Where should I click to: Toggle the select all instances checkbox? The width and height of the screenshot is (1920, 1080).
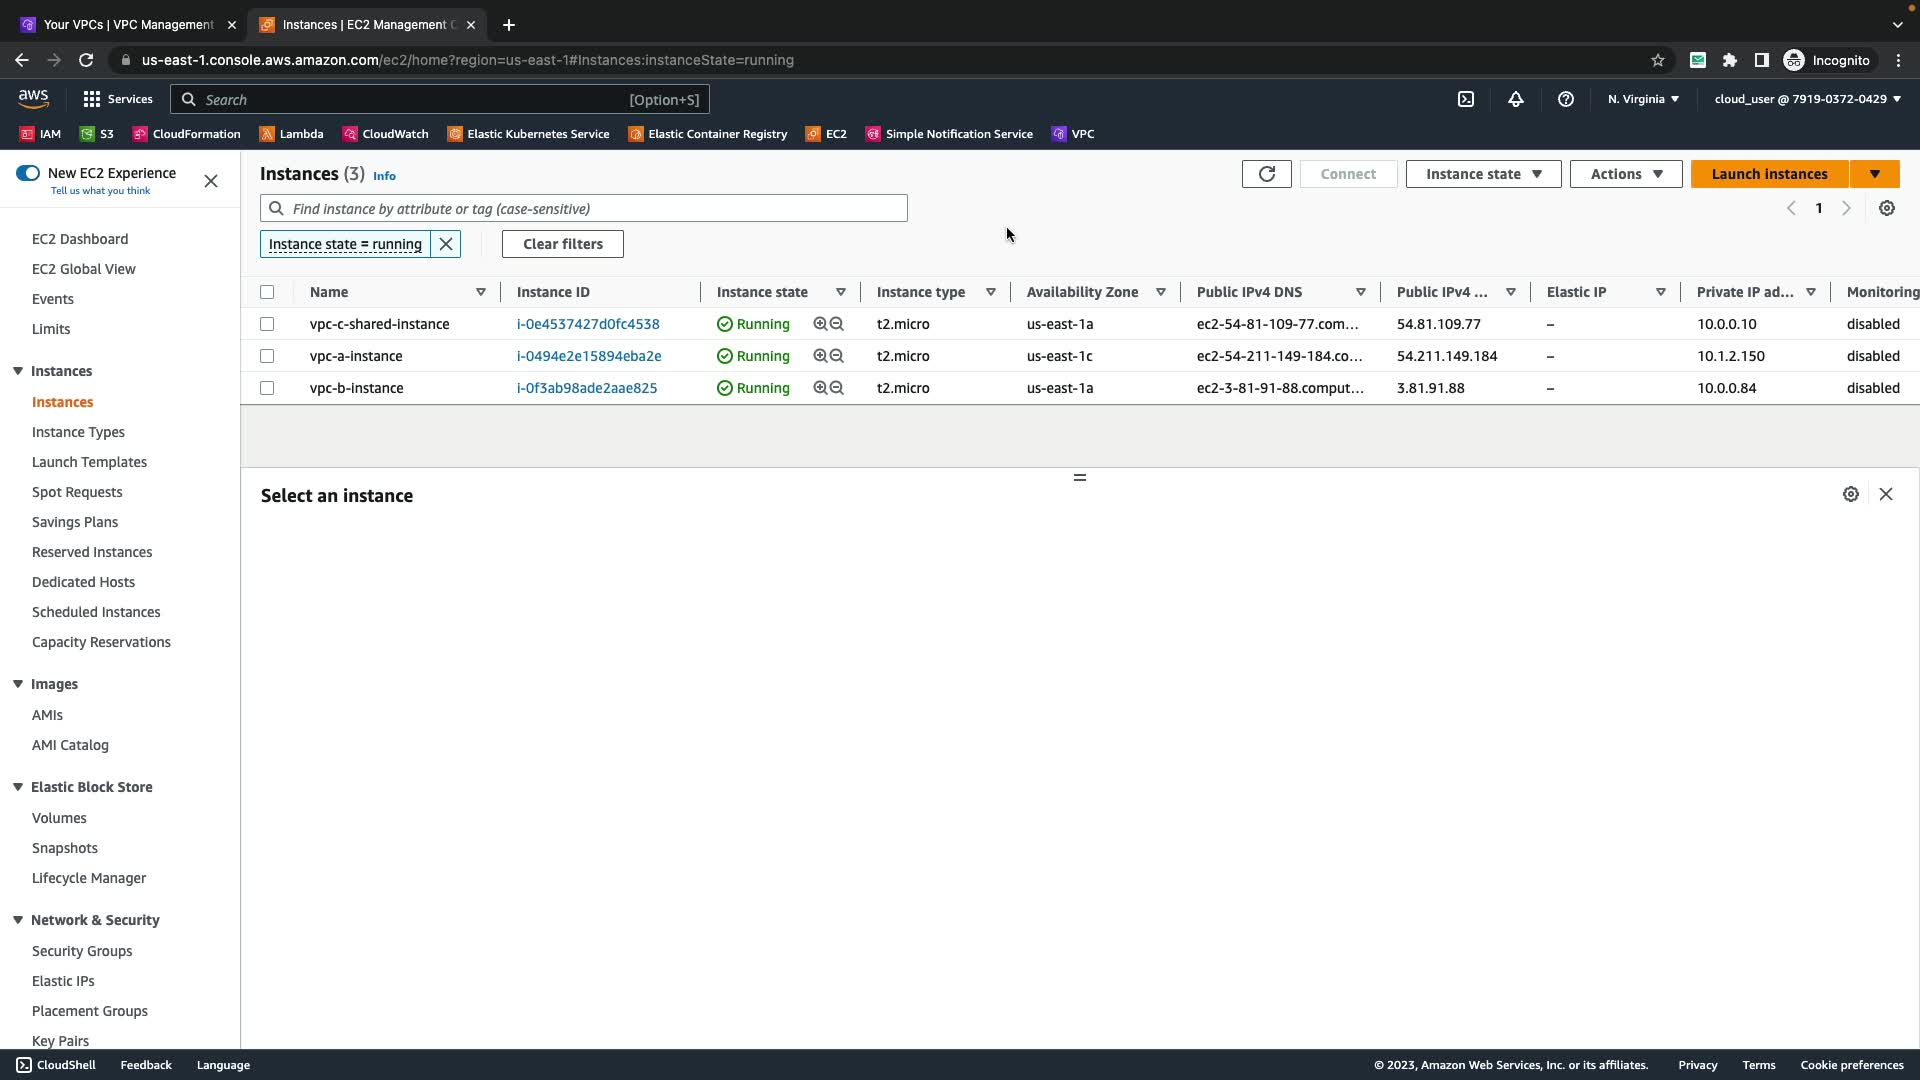tap(267, 292)
